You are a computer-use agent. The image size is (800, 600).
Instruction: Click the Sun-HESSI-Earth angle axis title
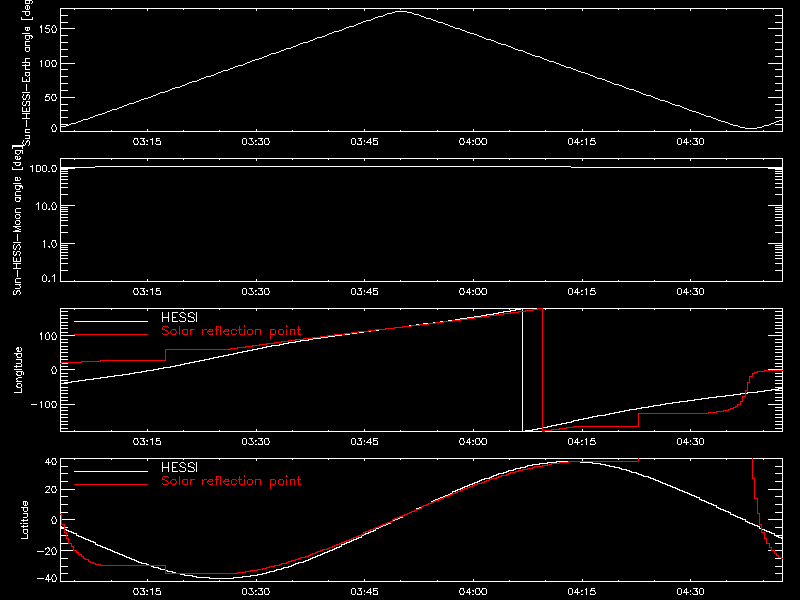(x=27, y=72)
